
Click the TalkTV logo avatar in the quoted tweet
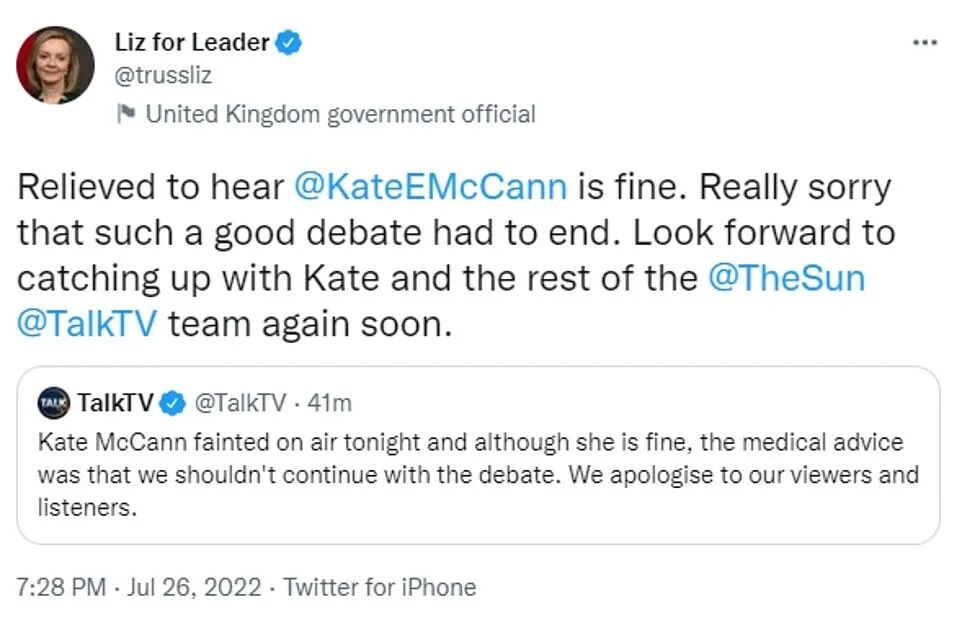pos(53,403)
